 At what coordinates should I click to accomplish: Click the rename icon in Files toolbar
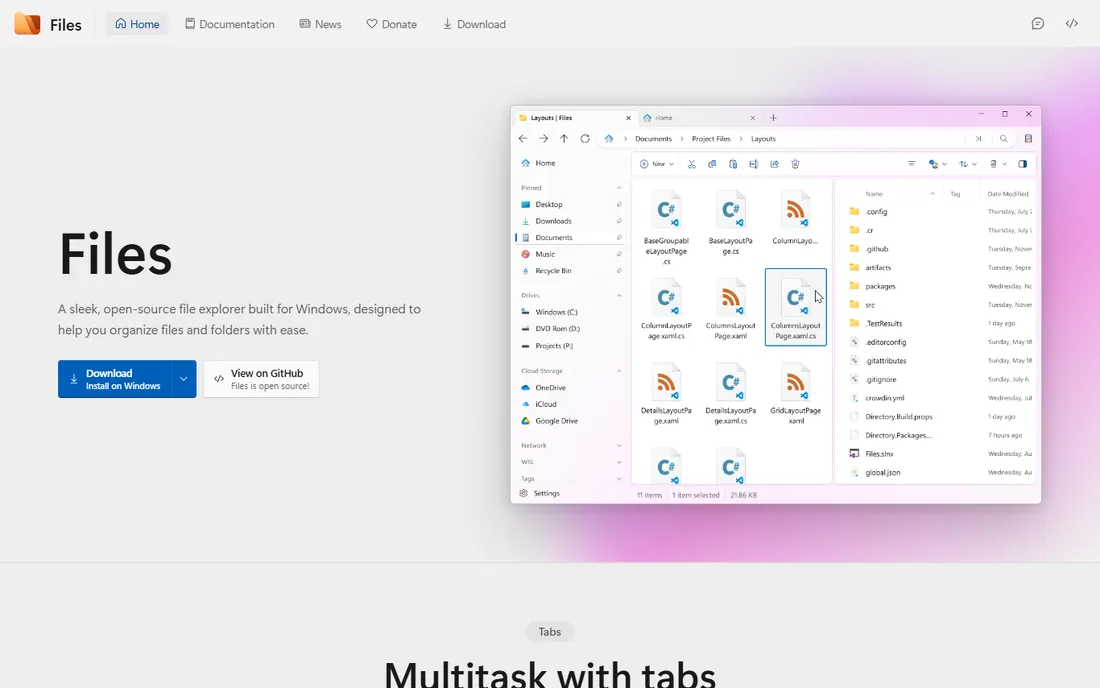coord(753,164)
